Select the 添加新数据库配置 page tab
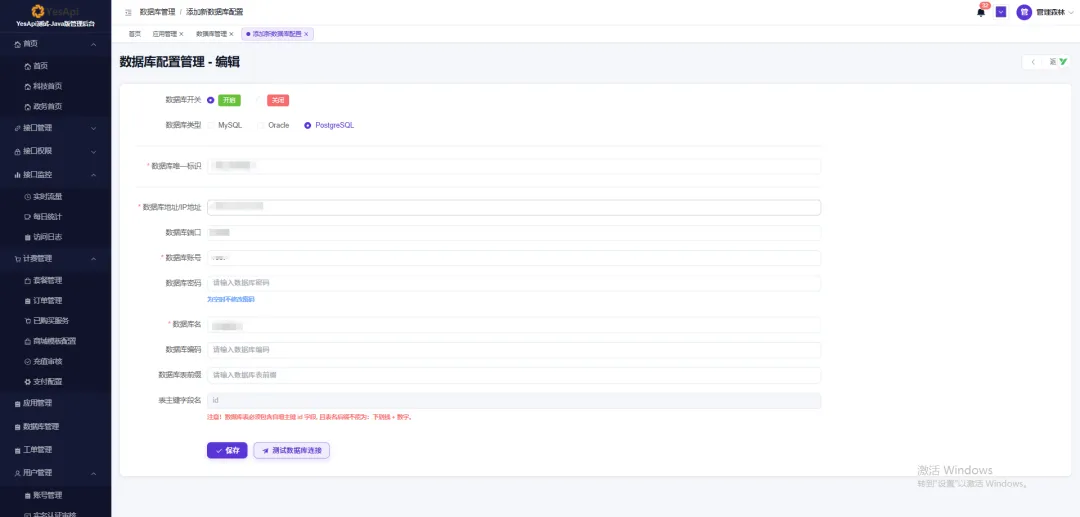1080x517 pixels. point(276,34)
